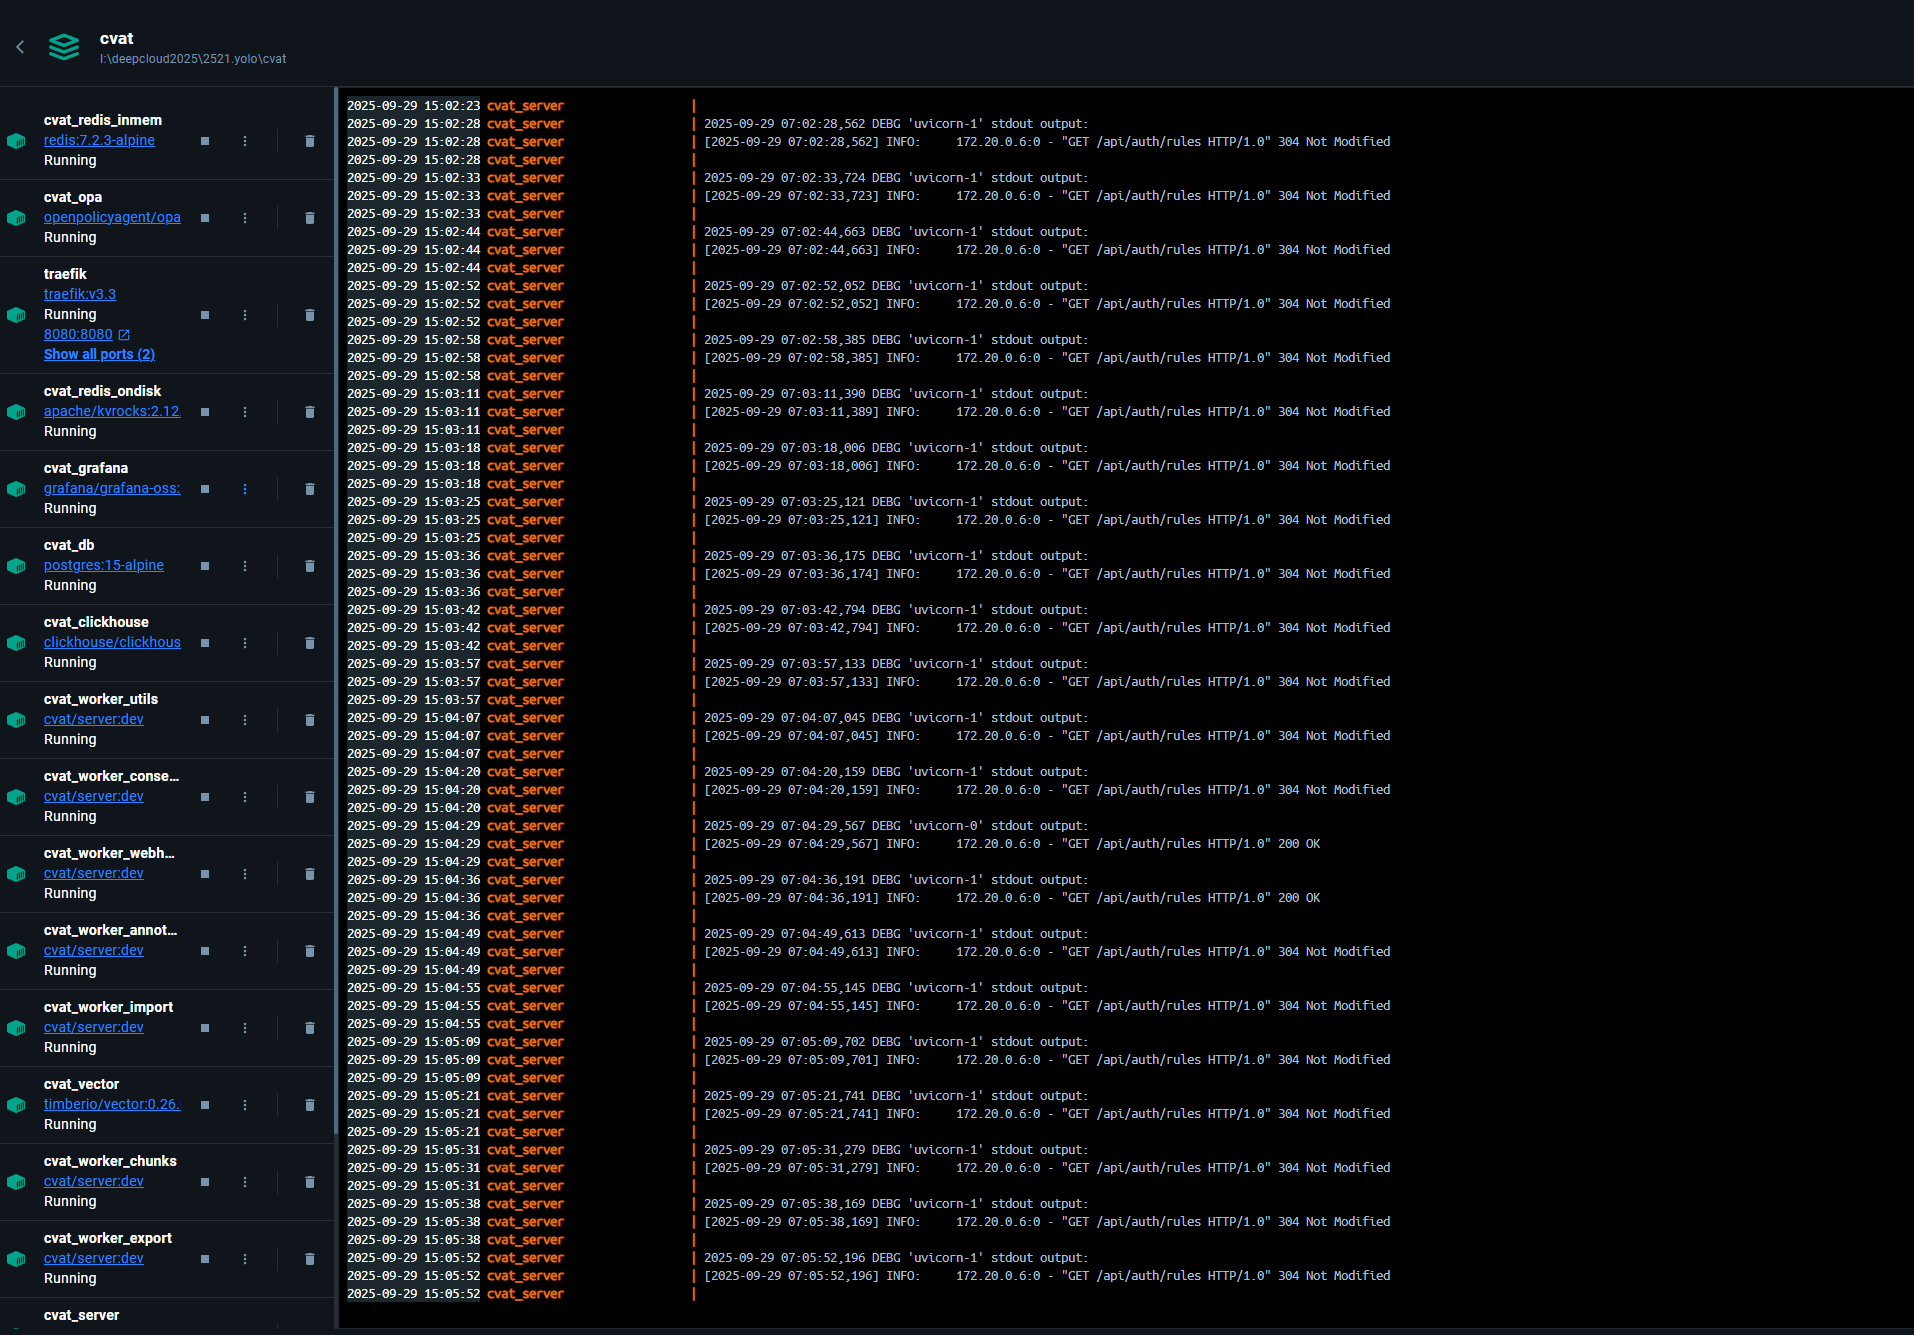Open more actions for cvat_redis_inmem
The image size is (1914, 1335).
click(x=245, y=141)
